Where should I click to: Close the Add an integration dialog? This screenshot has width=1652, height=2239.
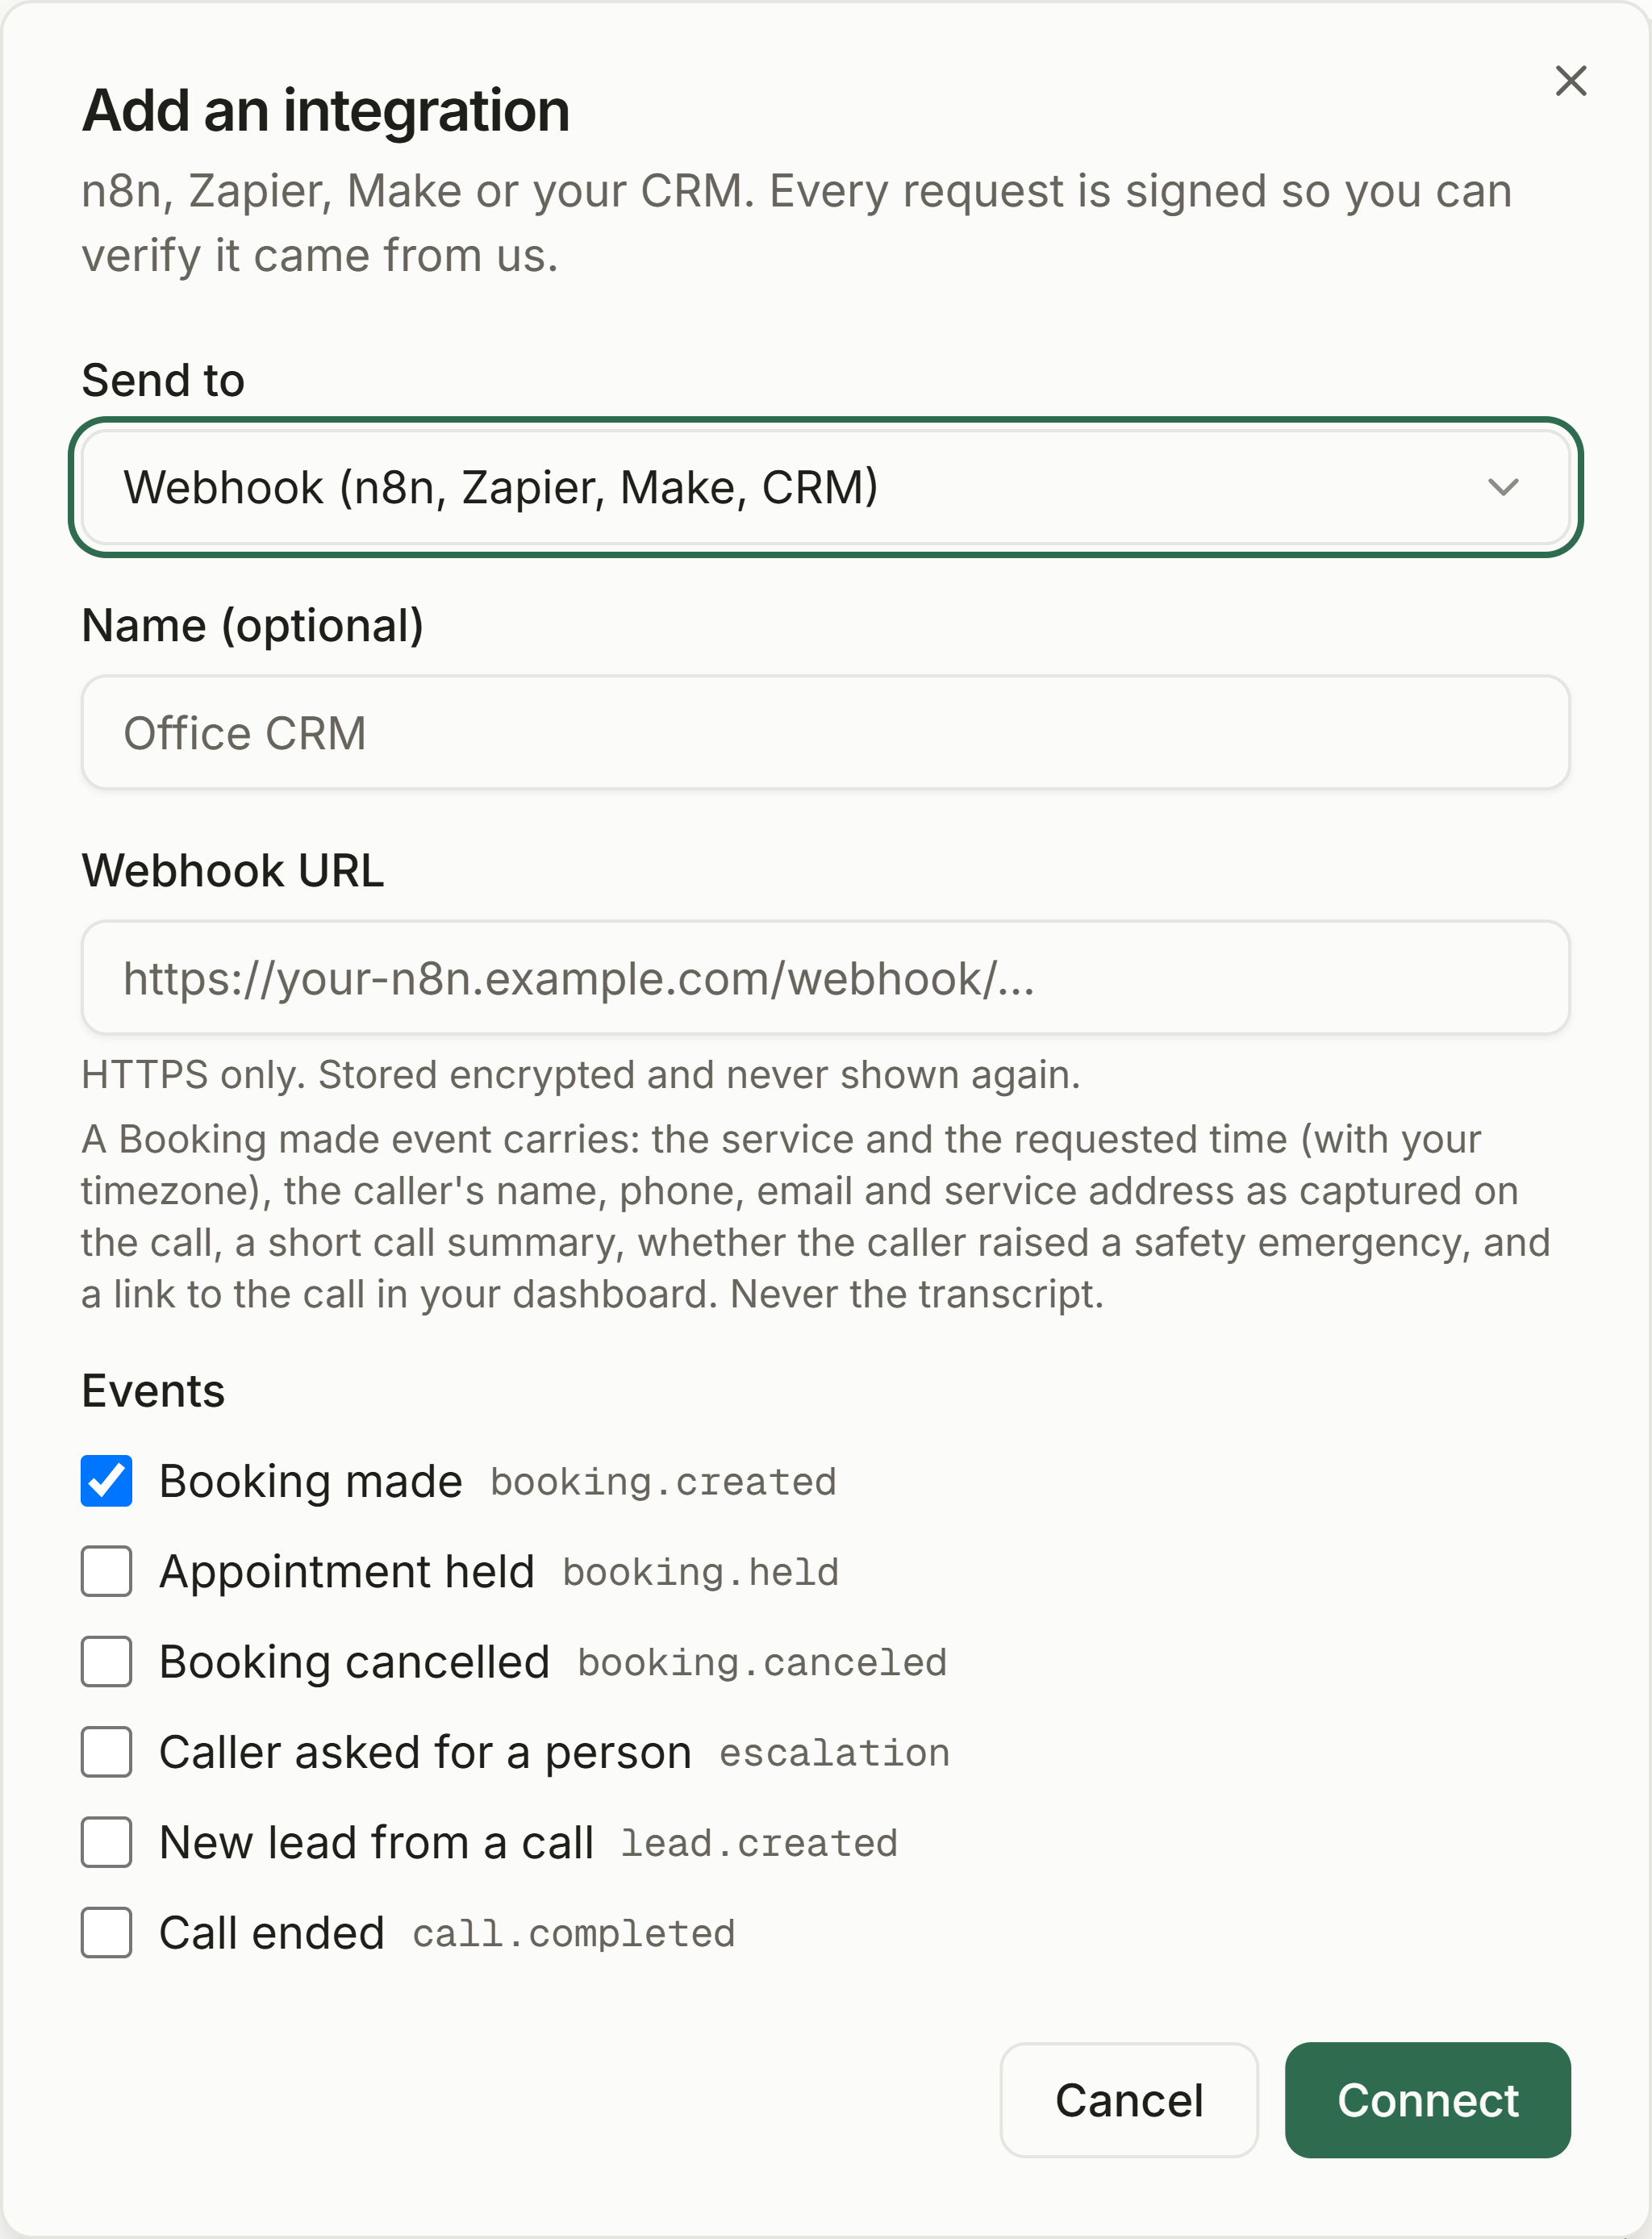coord(1570,81)
